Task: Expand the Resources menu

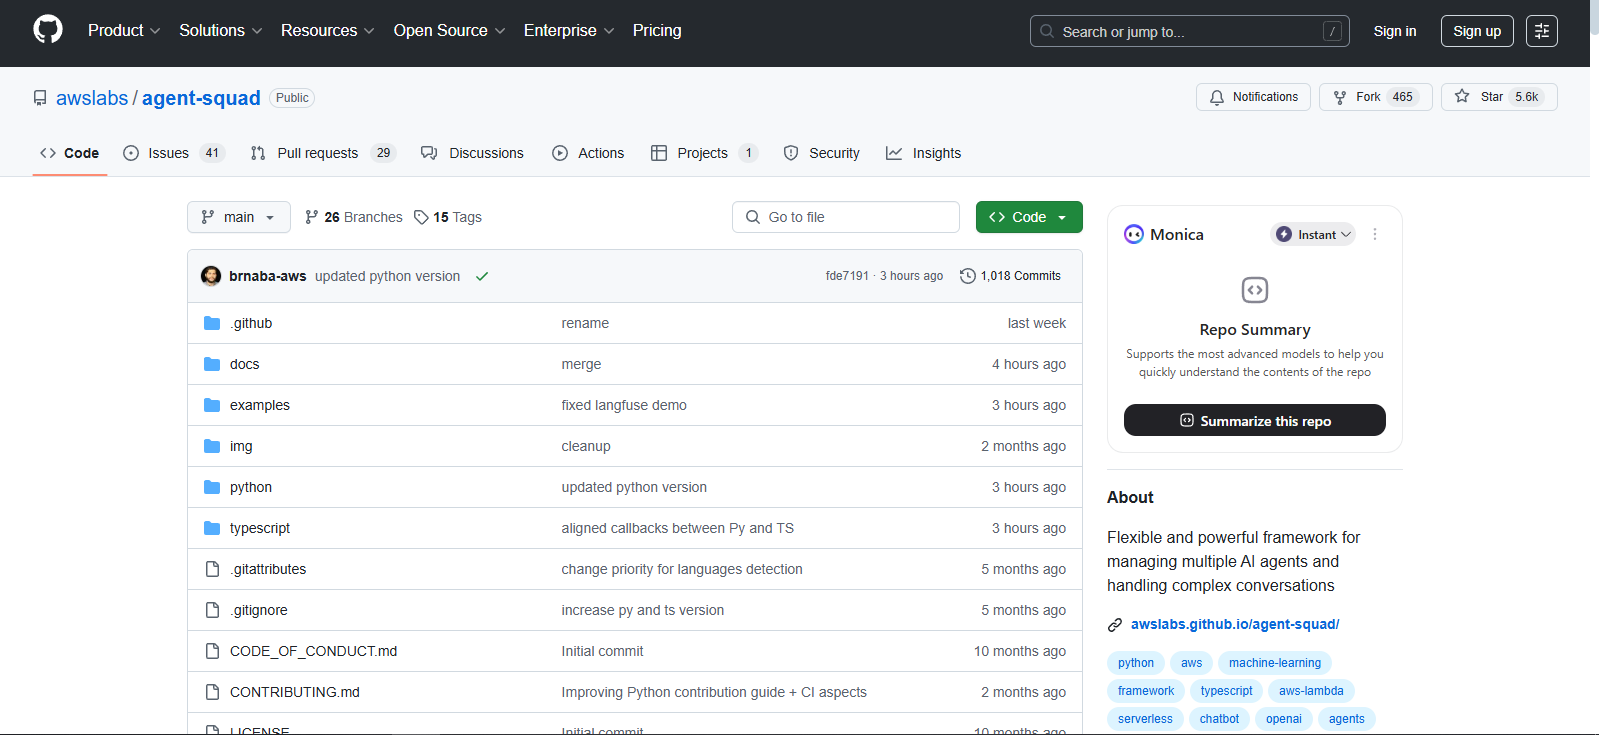Action: pos(328,31)
